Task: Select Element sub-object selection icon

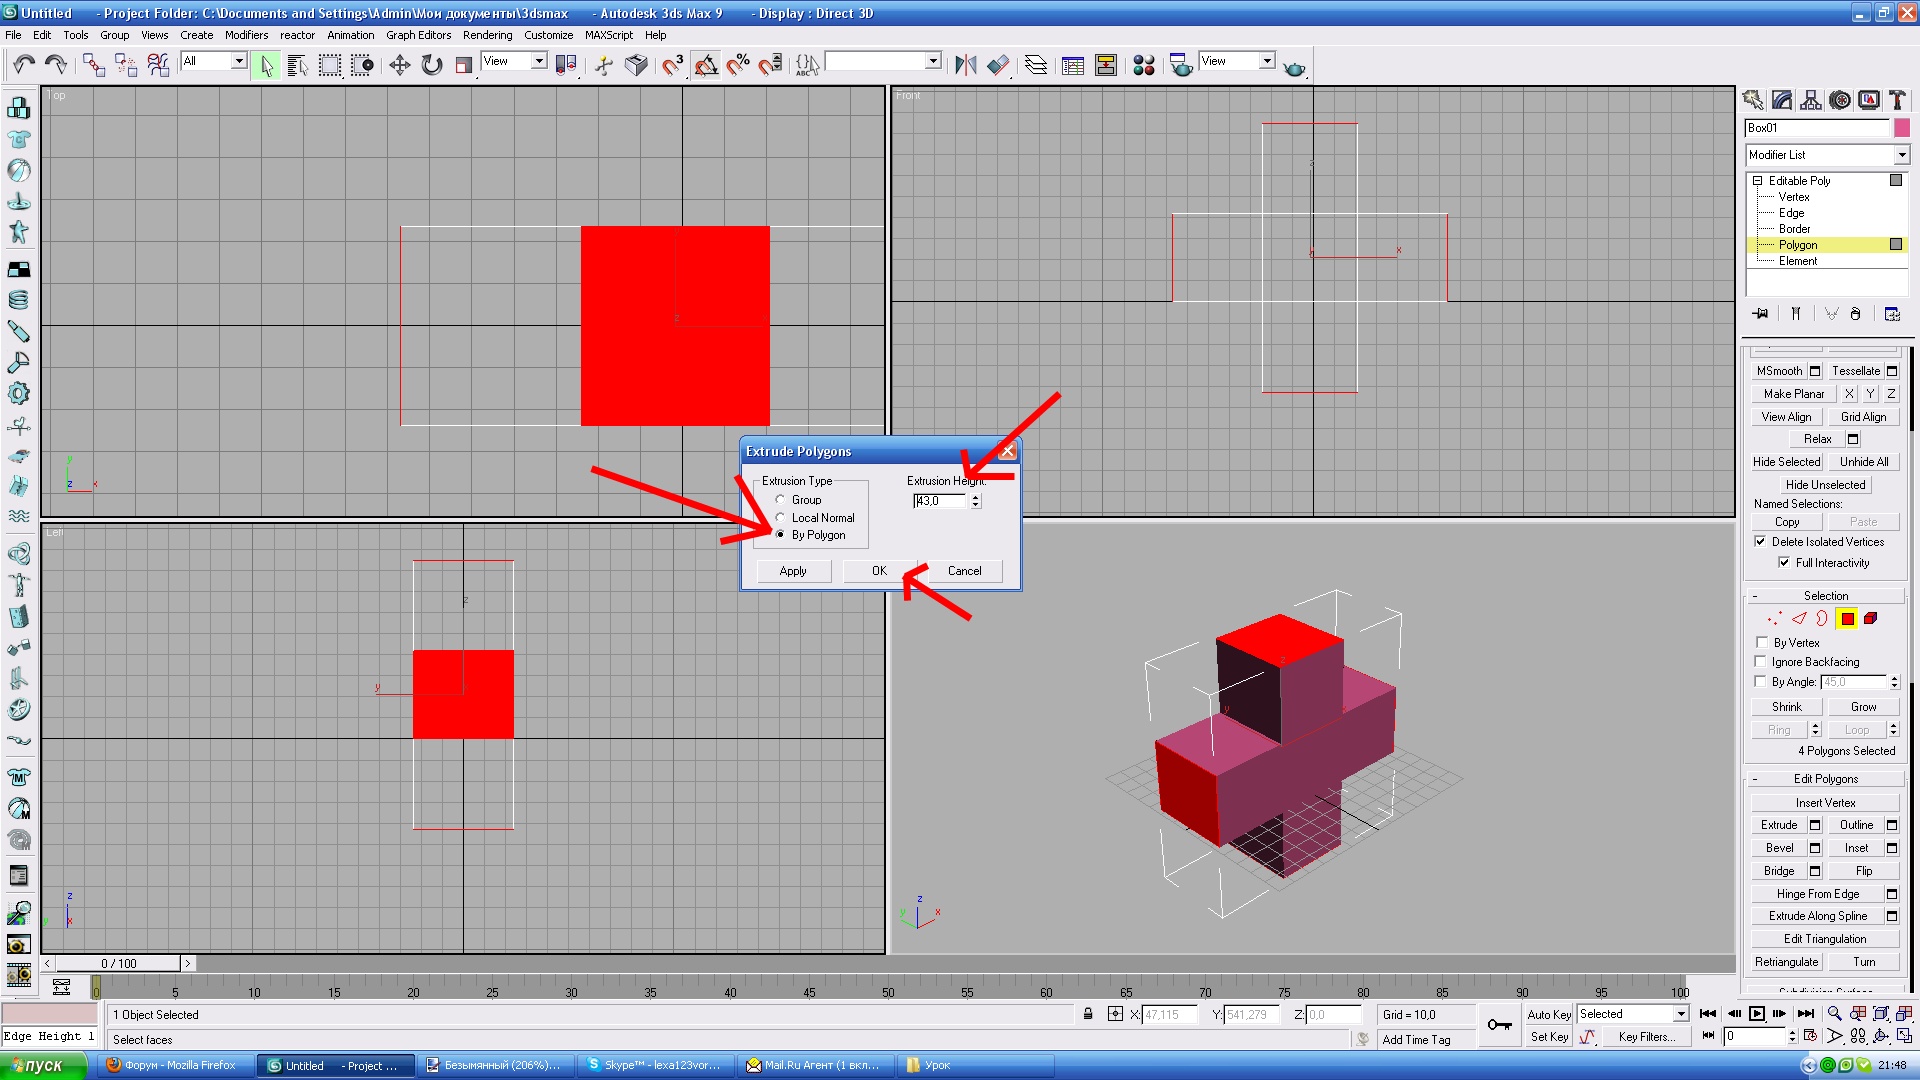Action: pos(1870,619)
